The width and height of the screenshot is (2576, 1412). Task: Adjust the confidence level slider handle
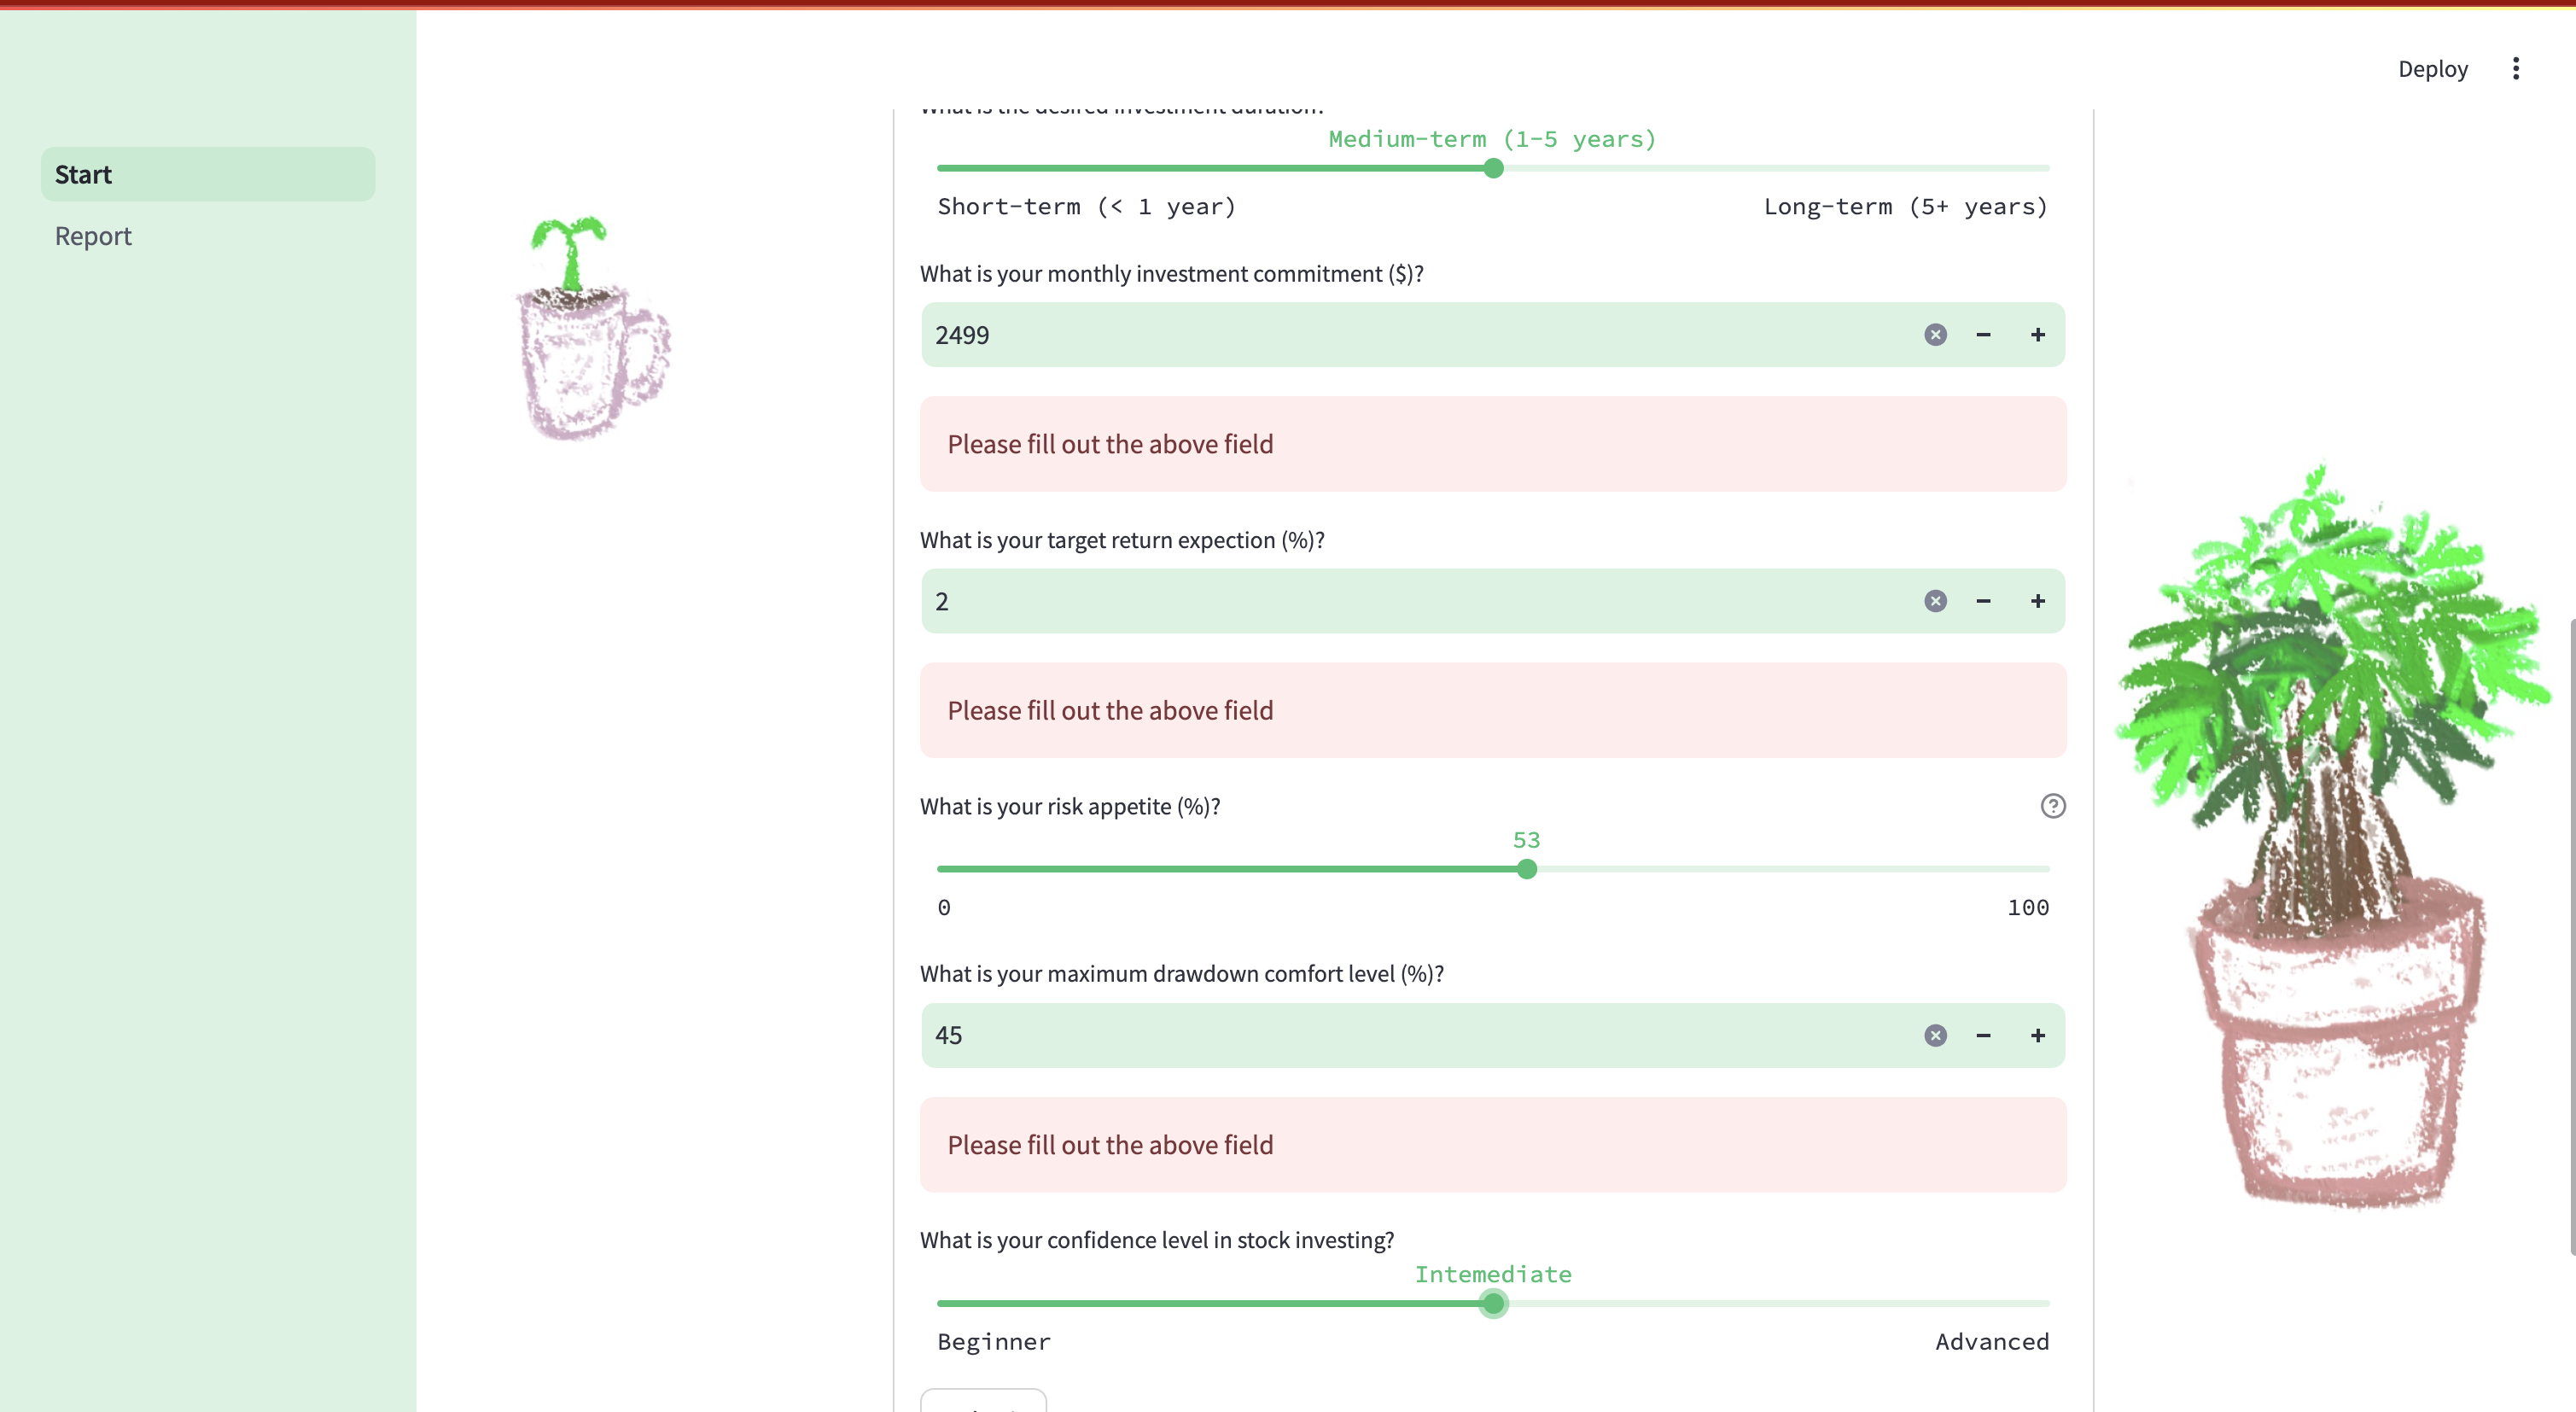point(1492,1303)
